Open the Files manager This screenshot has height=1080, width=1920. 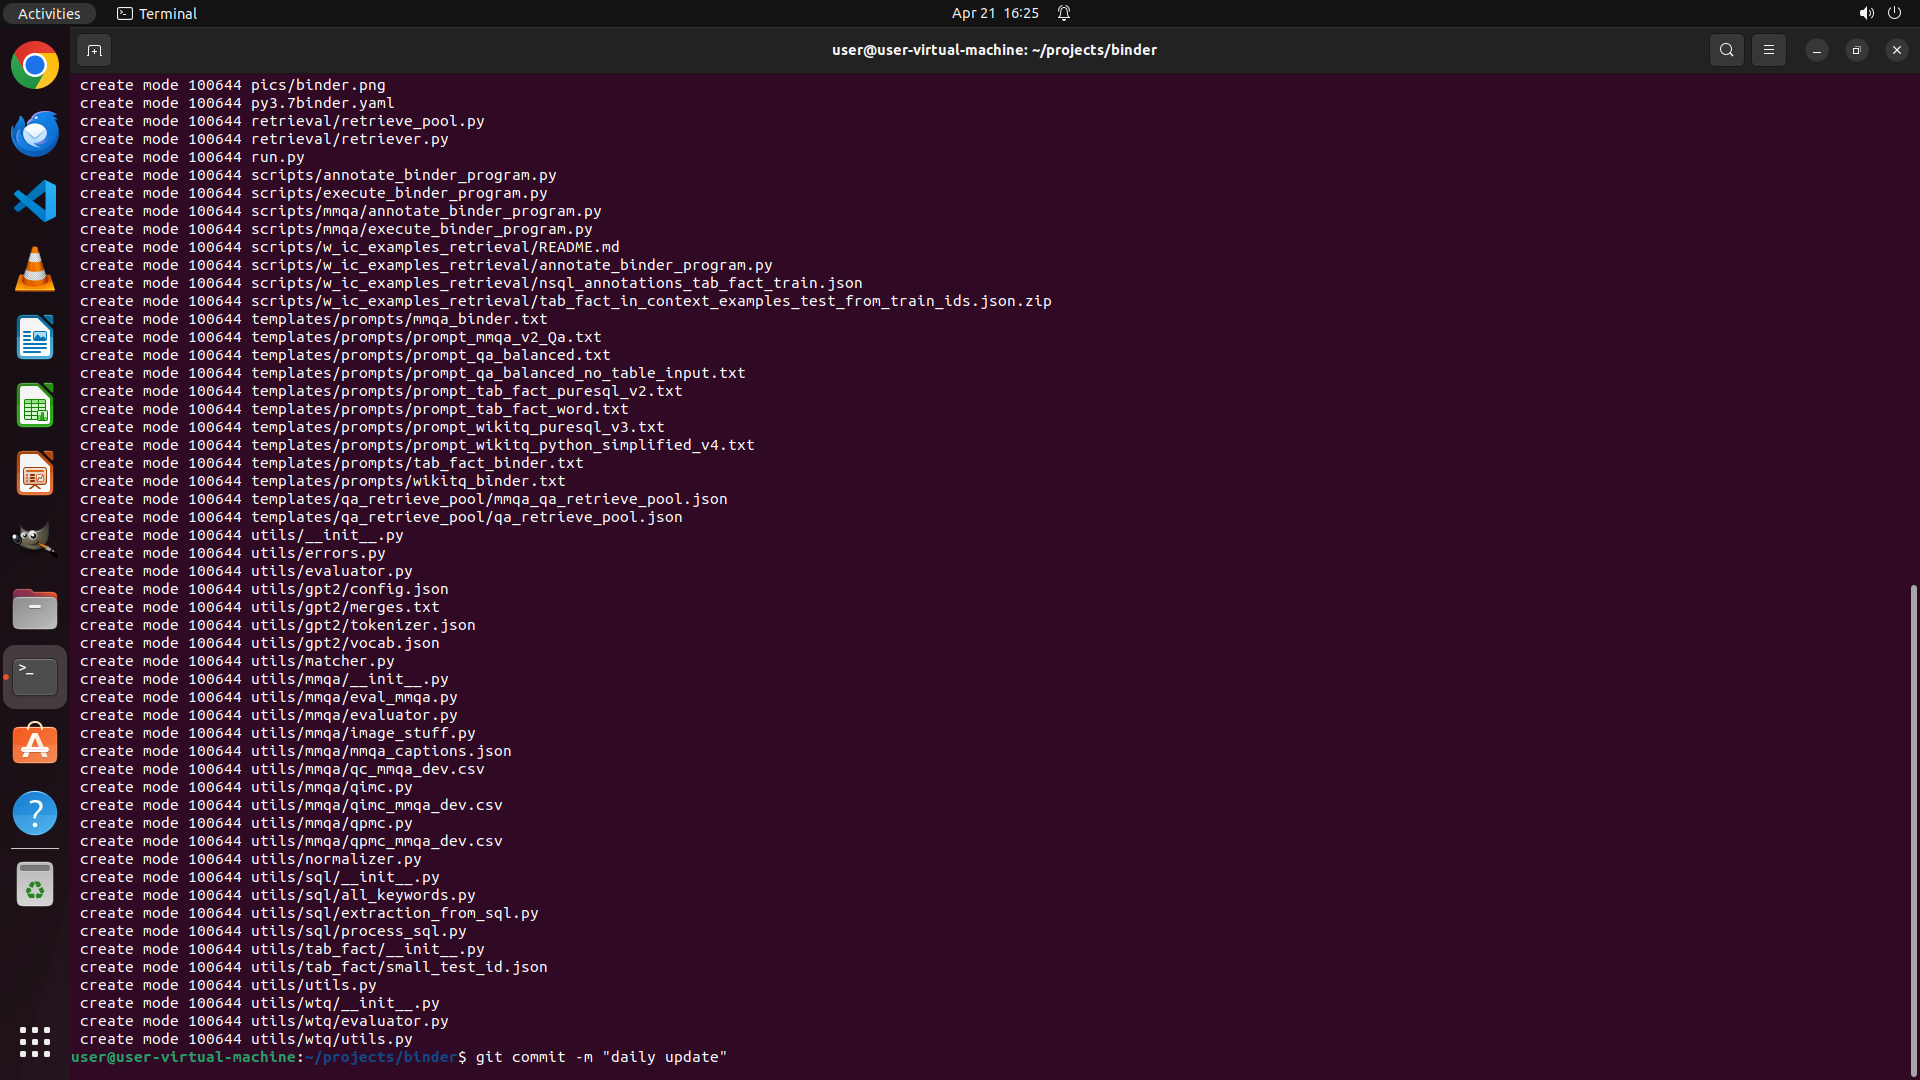tap(35, 609)
